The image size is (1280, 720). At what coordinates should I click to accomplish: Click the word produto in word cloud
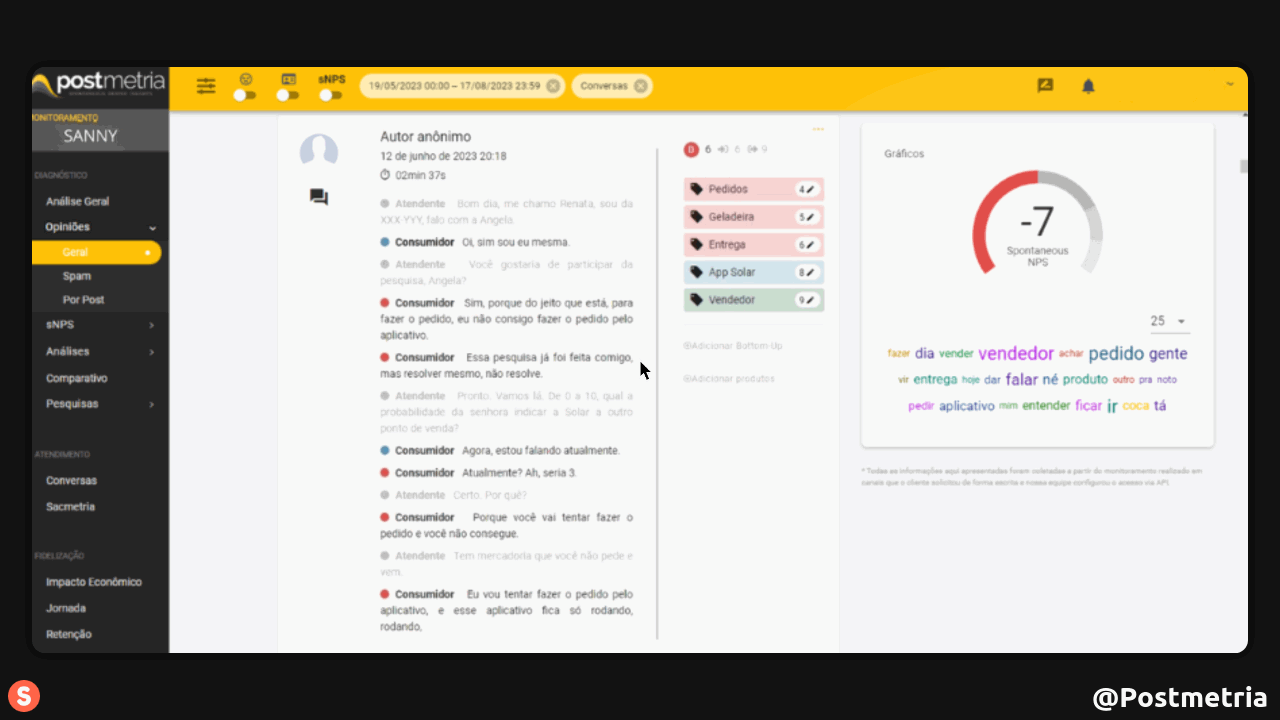[x=1085, y=380]
